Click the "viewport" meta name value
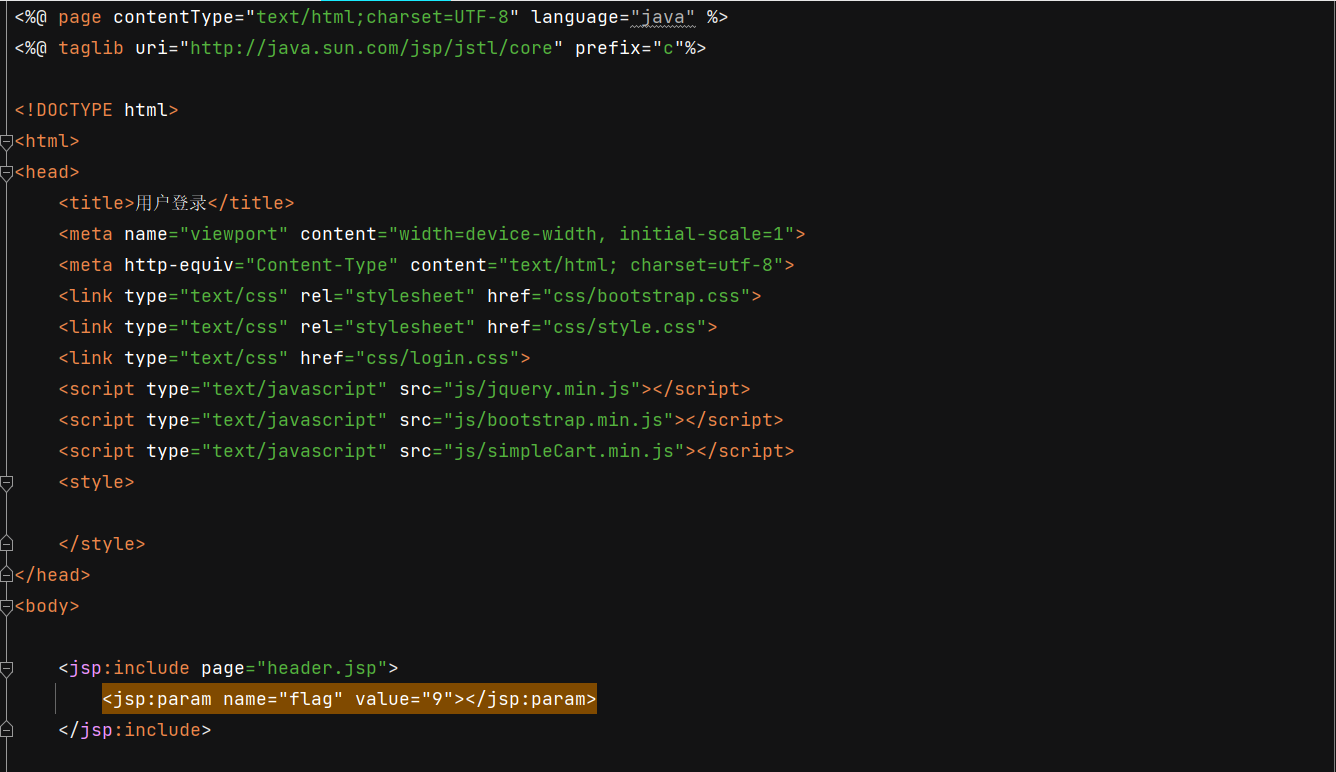Screen dimensions: 1336x772 (235, 234)
